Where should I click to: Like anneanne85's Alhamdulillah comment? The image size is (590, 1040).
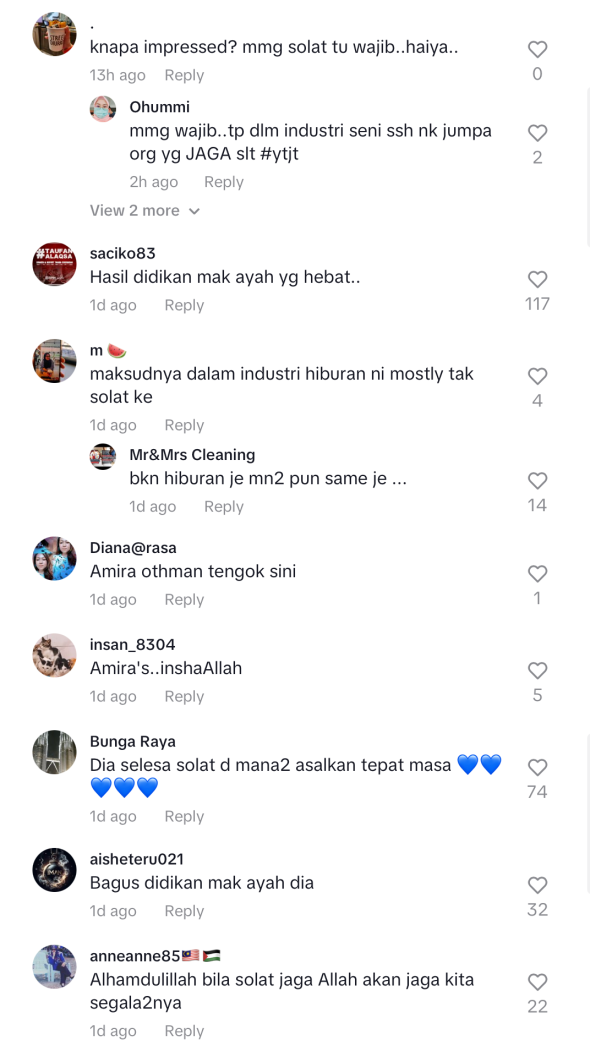click(537, 982)
